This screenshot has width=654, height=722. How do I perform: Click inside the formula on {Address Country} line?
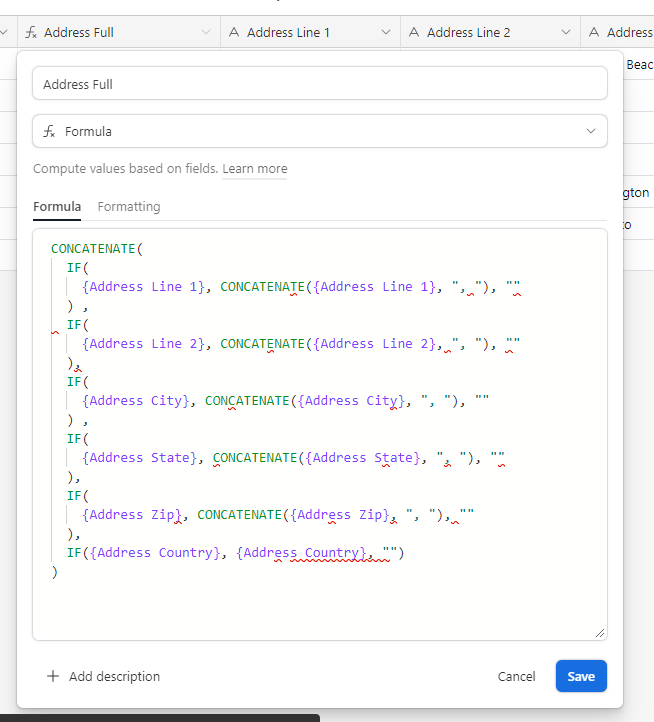(x=235, y=553)
